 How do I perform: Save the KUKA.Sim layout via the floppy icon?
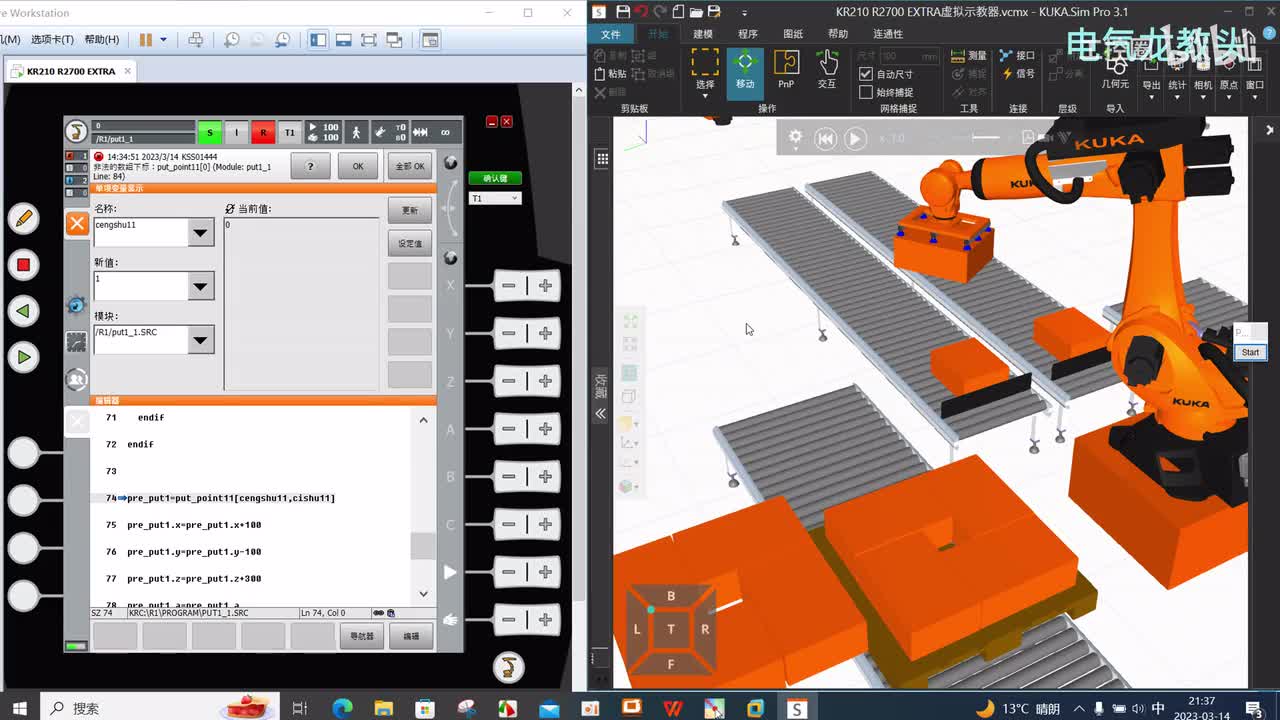[x=623, y=12]
